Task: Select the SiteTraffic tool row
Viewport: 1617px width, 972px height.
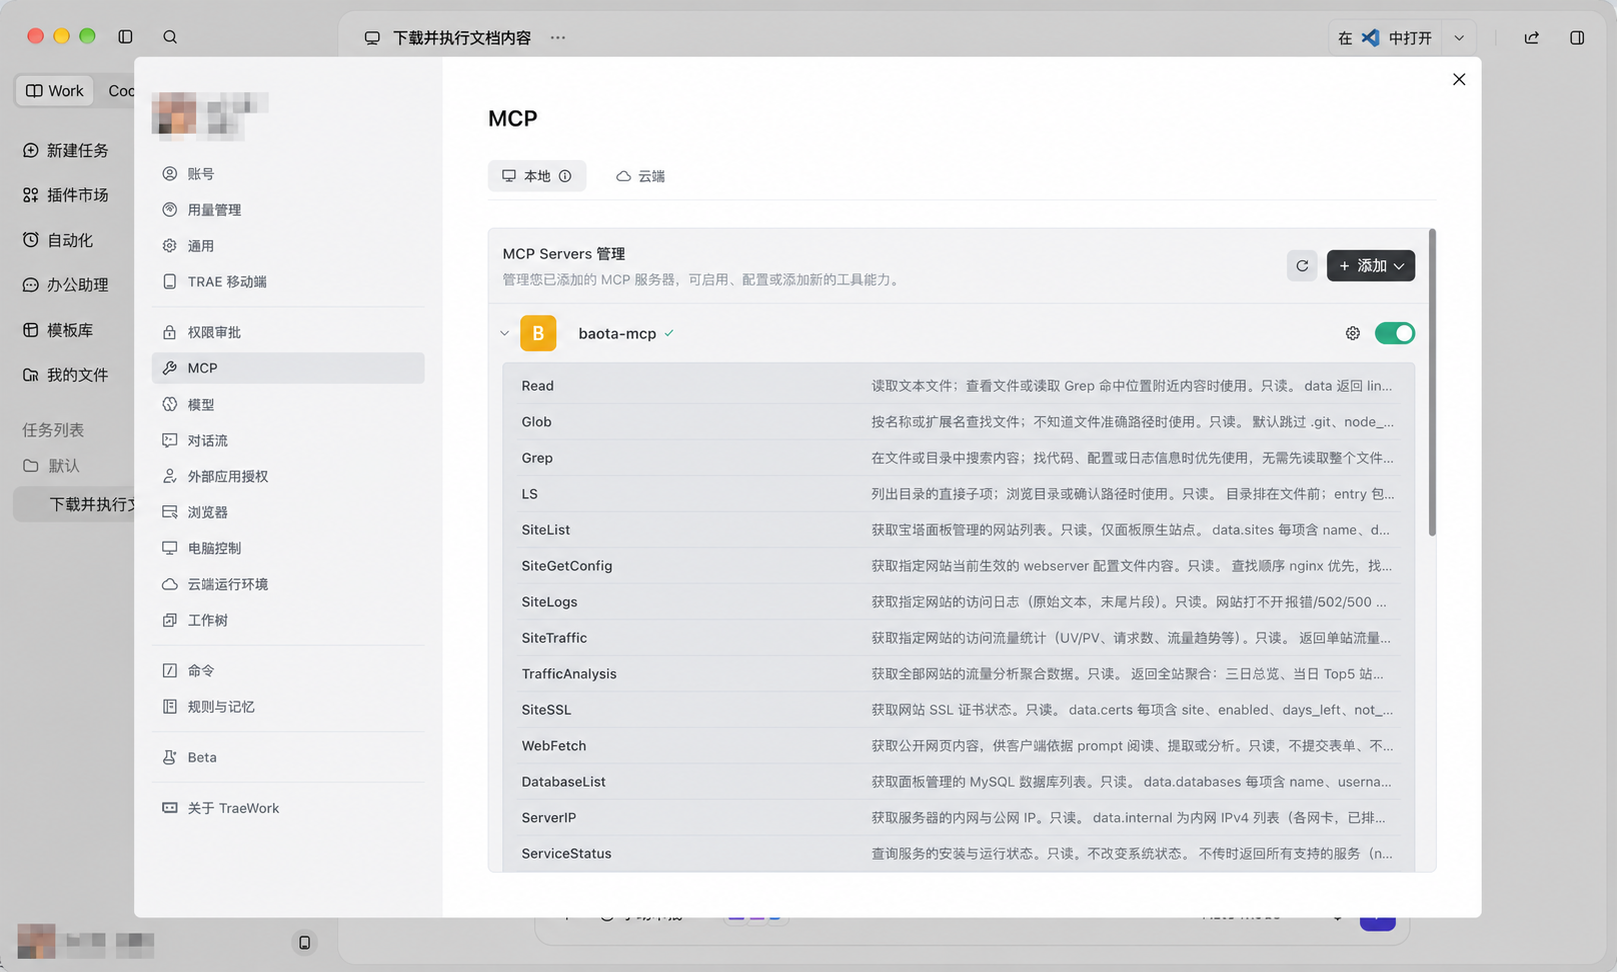Action: tap(958, 638)
